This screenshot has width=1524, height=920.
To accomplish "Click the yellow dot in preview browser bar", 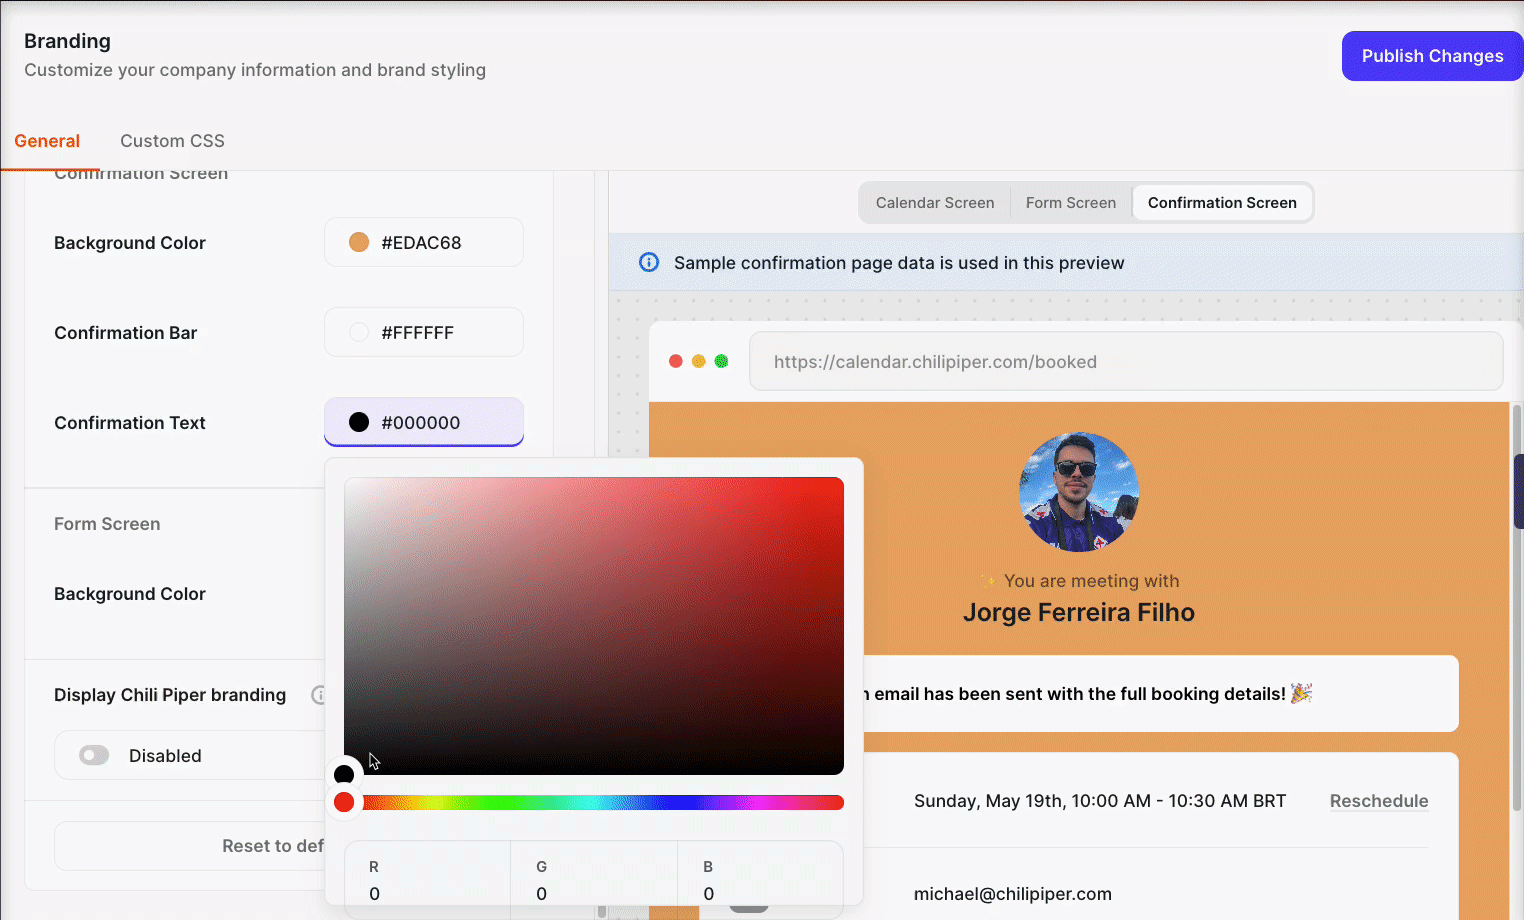I will pyautogui.click(x=699, y=361).
